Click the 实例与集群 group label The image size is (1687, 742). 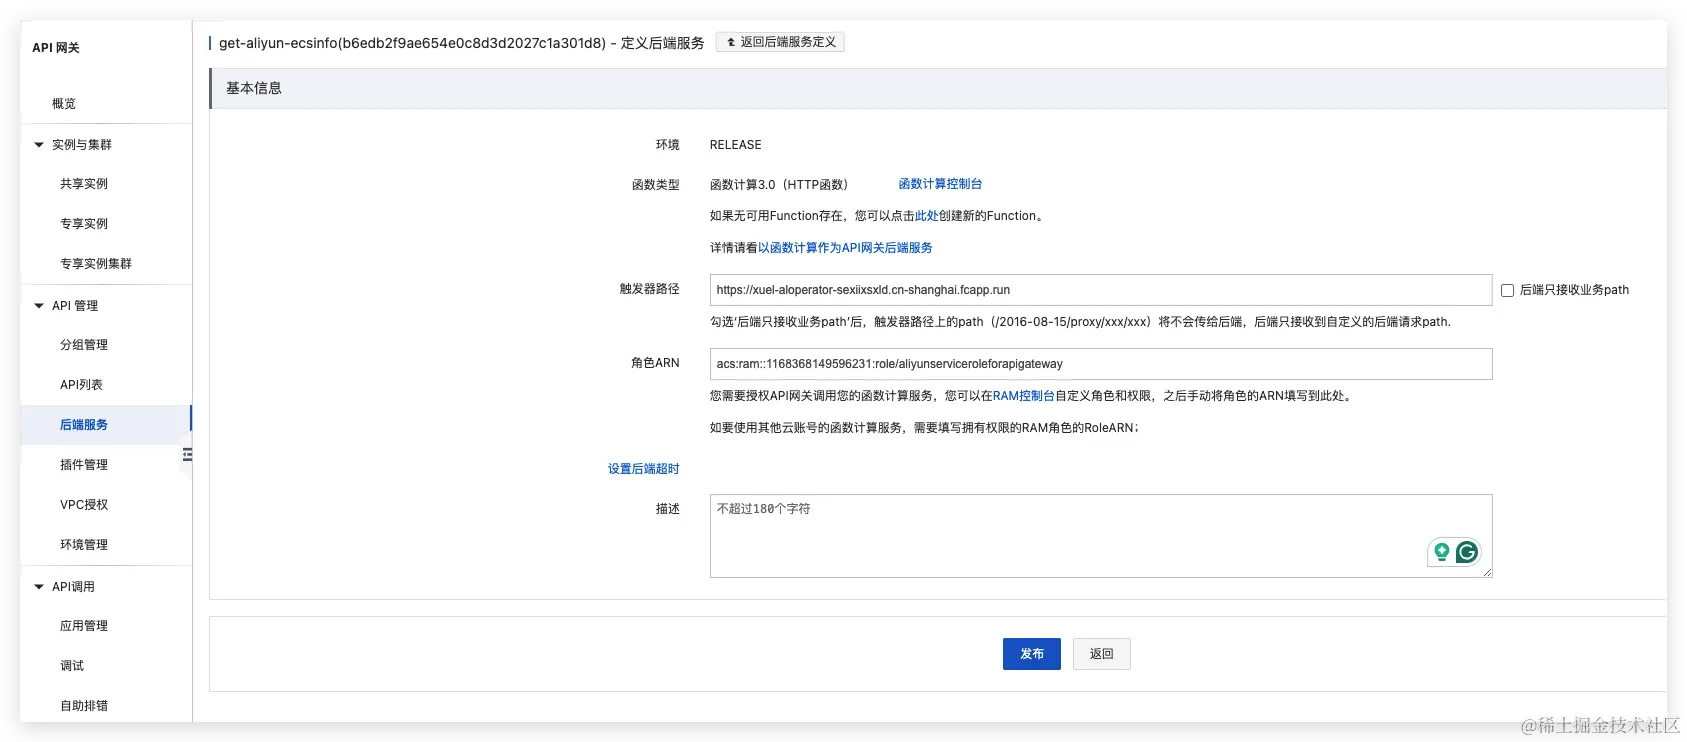(x=82, y=145)
